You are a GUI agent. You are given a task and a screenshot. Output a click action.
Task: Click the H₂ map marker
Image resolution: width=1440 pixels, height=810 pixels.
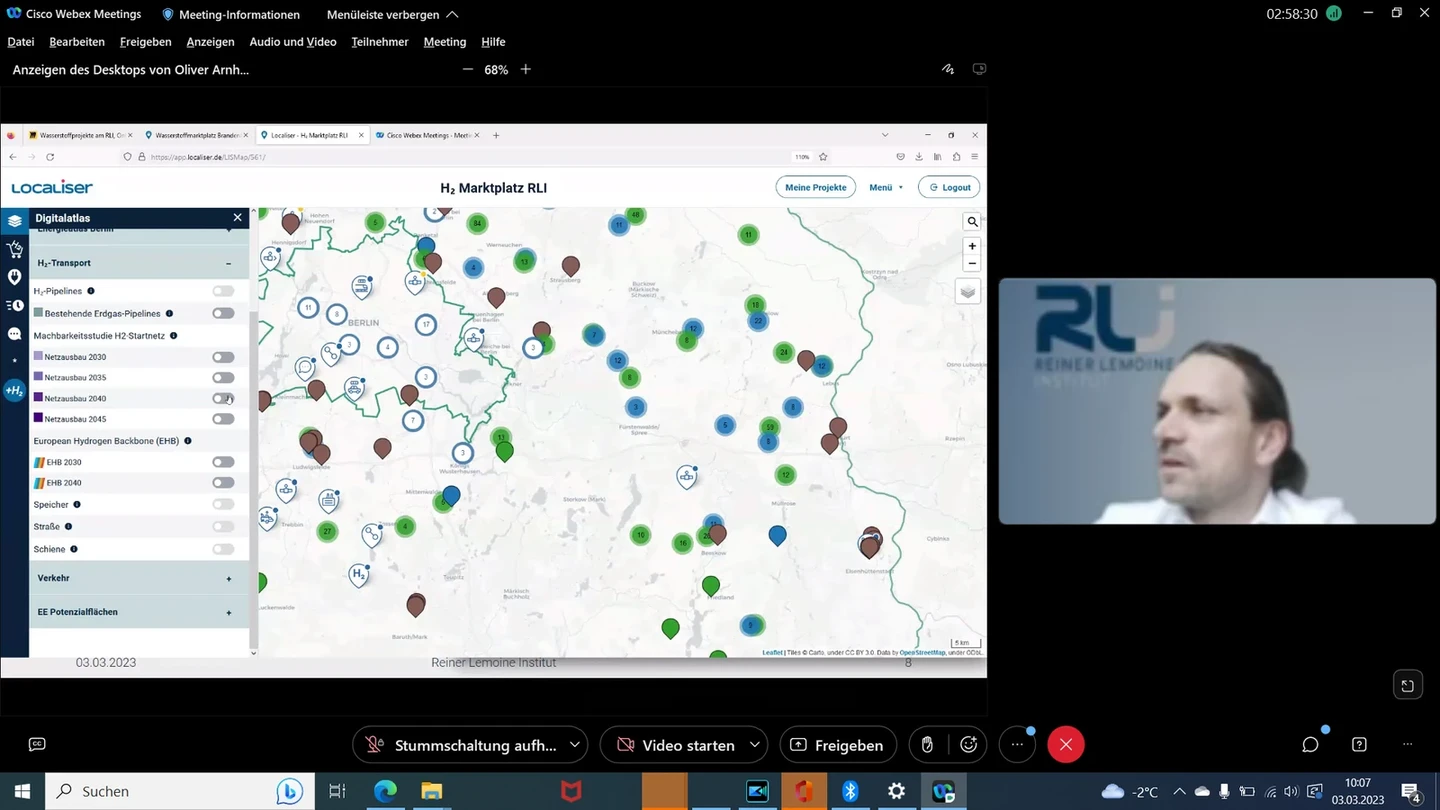[358, 574]
